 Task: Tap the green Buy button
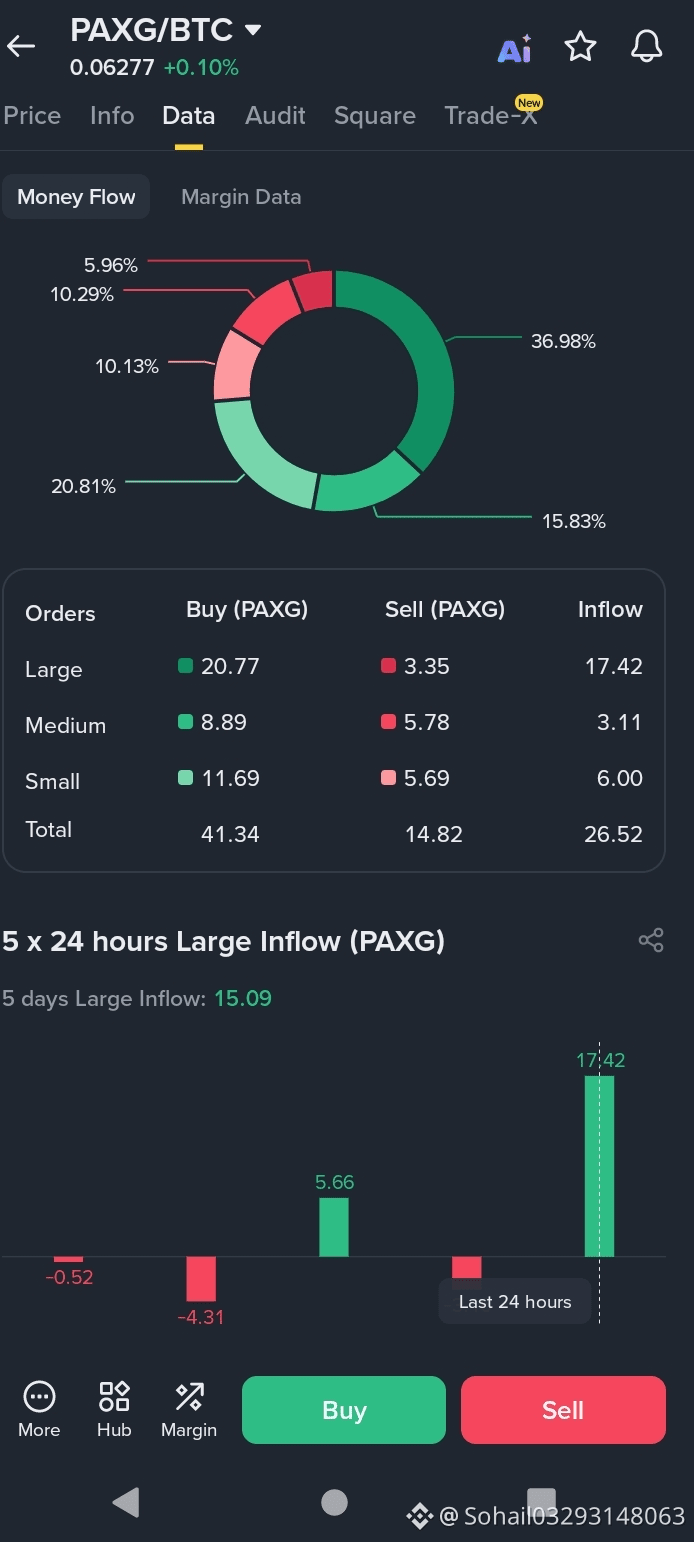click(x=344, y=1410)
